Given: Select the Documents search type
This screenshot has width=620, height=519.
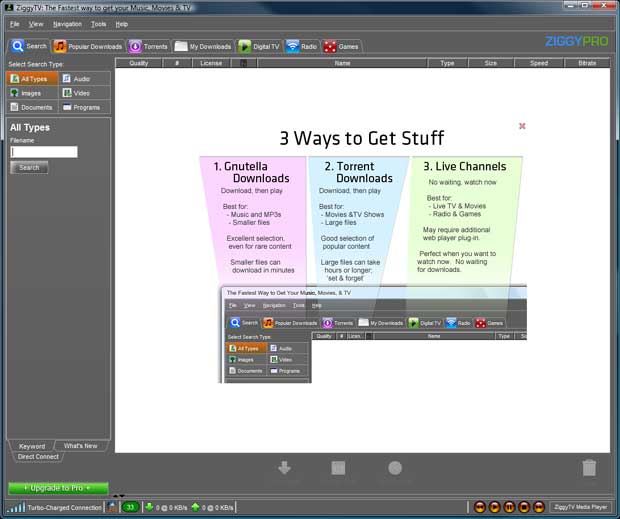Looking at the screenshot, I should tap(31, 106).
